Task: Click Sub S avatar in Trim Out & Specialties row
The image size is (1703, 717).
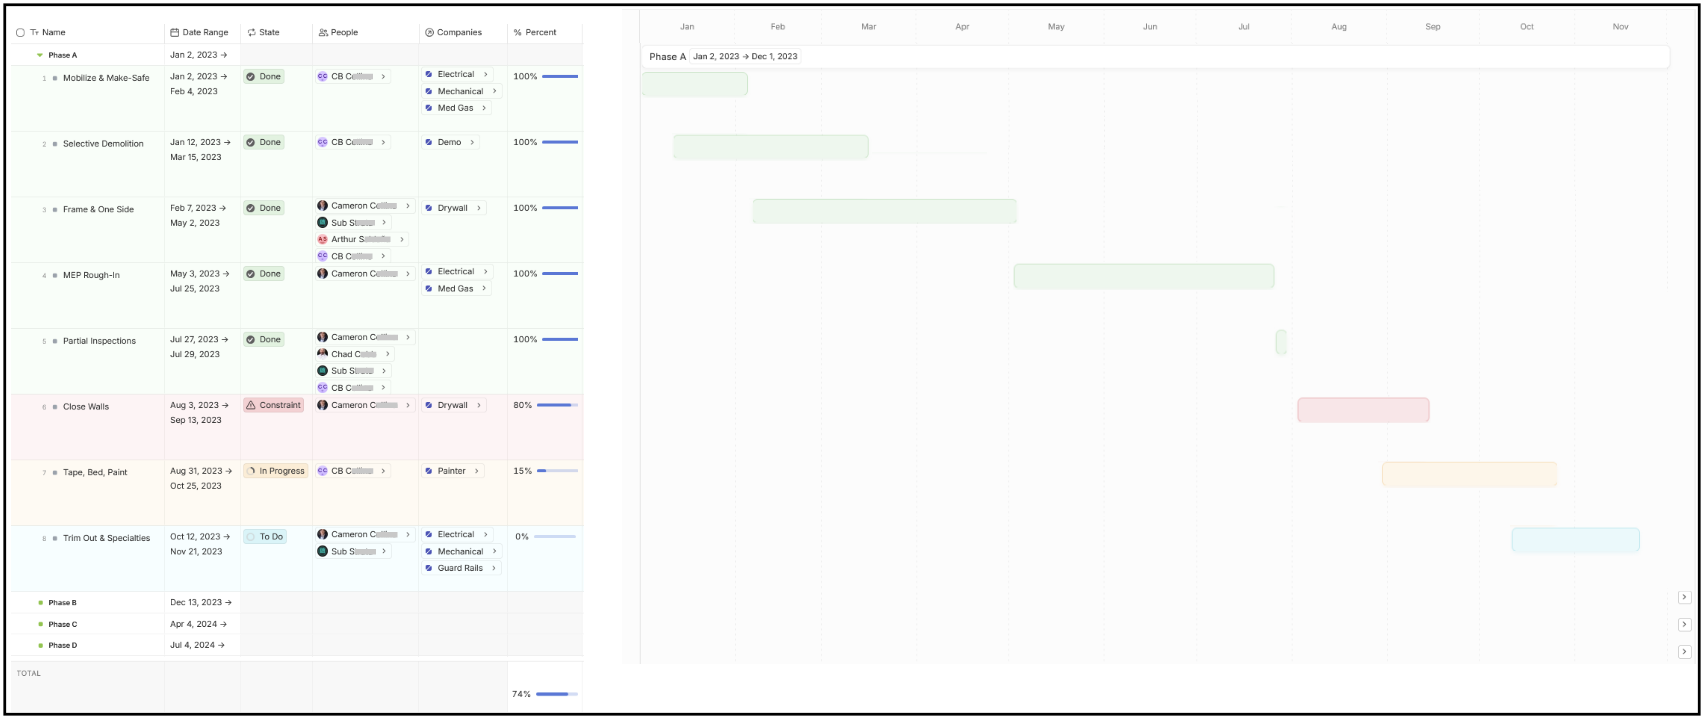Action: 323,552
